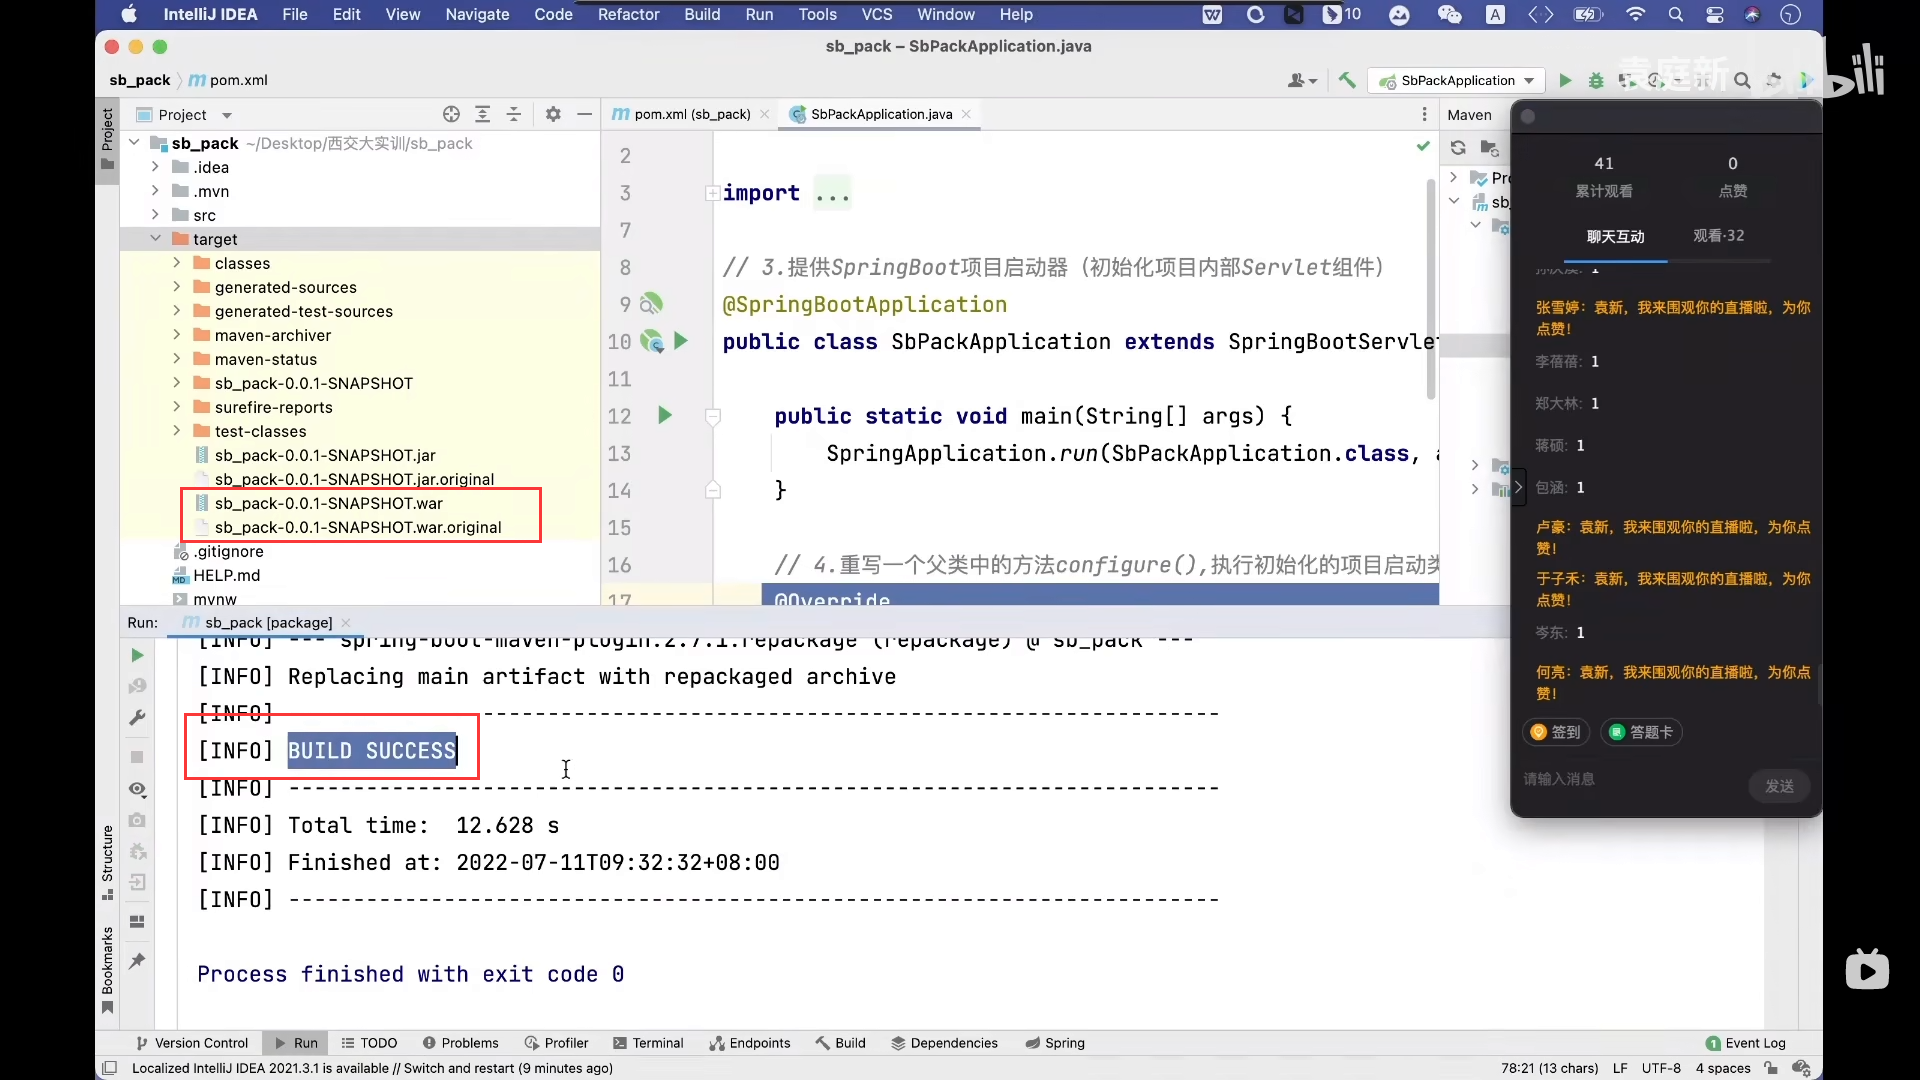The width and height of the screenshot is (1920, 1080).
Task: Toggle the eye view filter in Run panel
Action: 137,789
